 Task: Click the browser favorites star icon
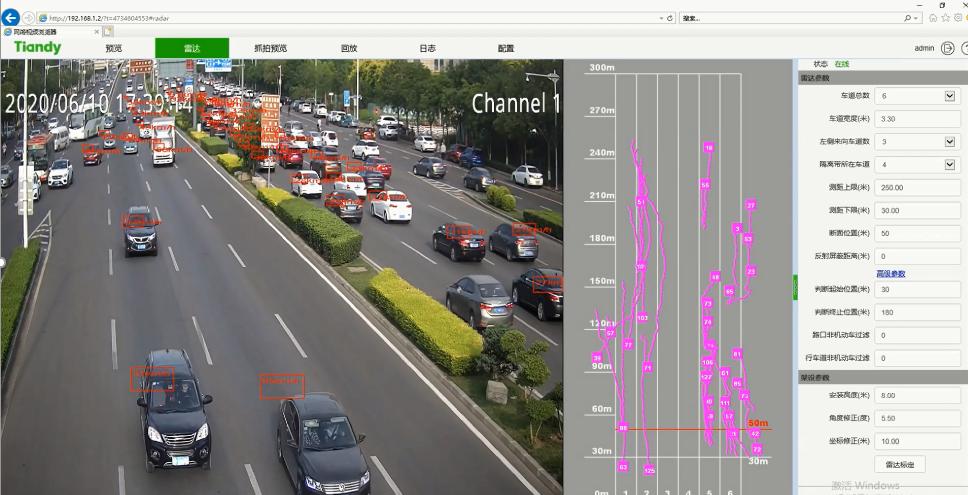coord(945,18)
